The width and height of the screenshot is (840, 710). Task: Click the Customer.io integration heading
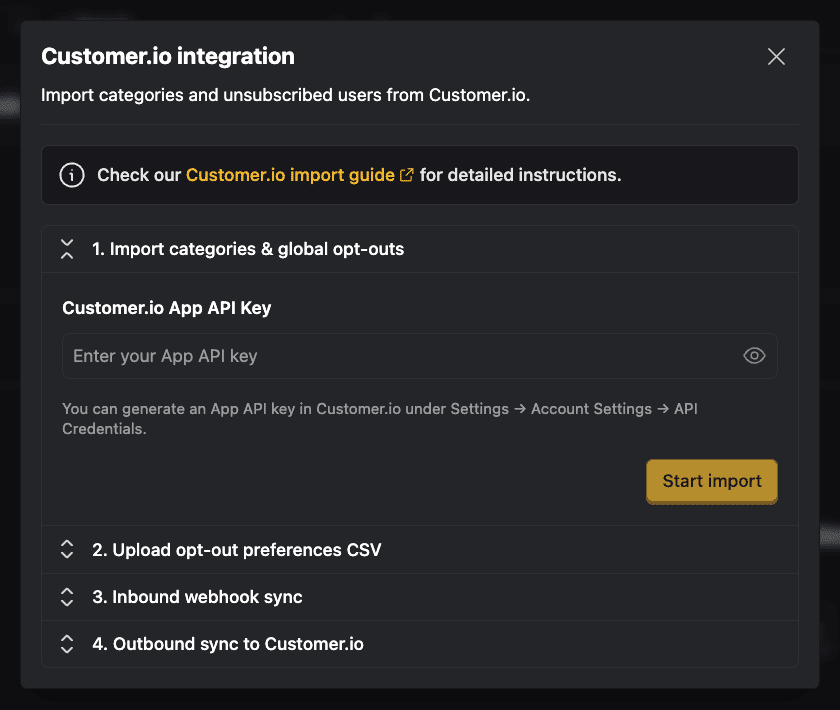tap(168, 56)
